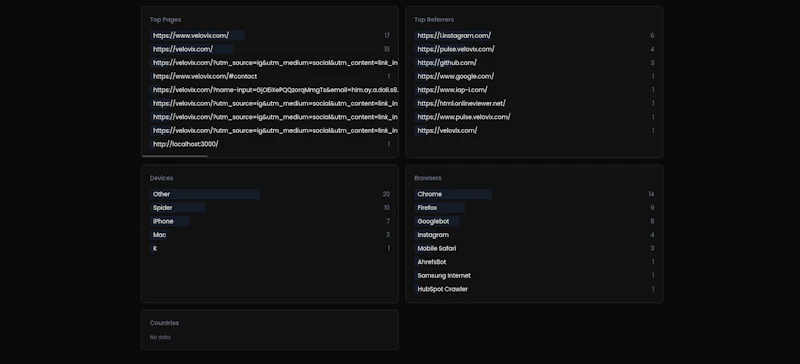Click the HubSpot Crawler browser row

pyautogui.click(x=534, y=289)
